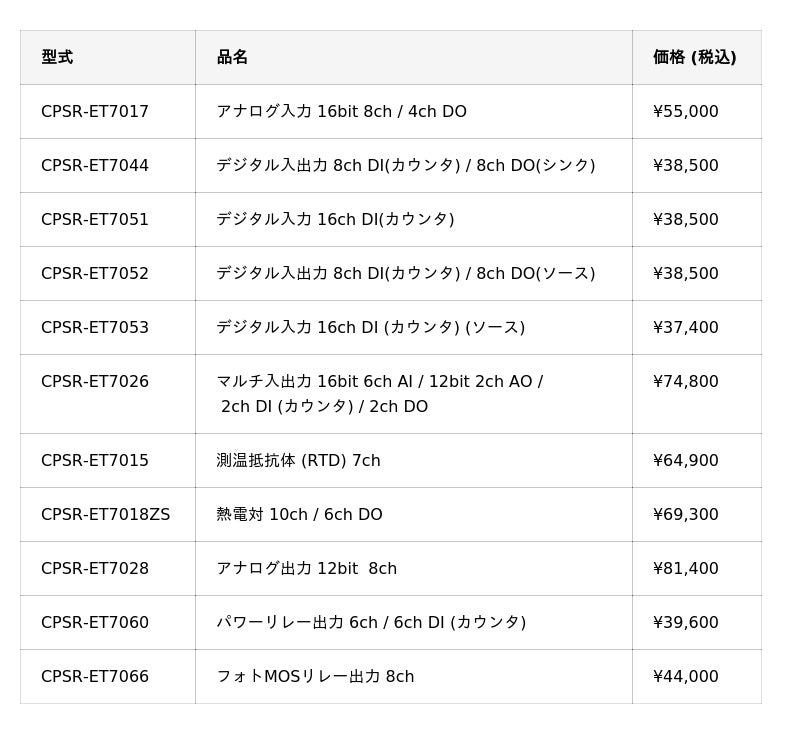This screenshot has height=734, width=800.
Task: Click the フォトMOSリレー出力 8ch product name
Action: (x=315, y=676)
